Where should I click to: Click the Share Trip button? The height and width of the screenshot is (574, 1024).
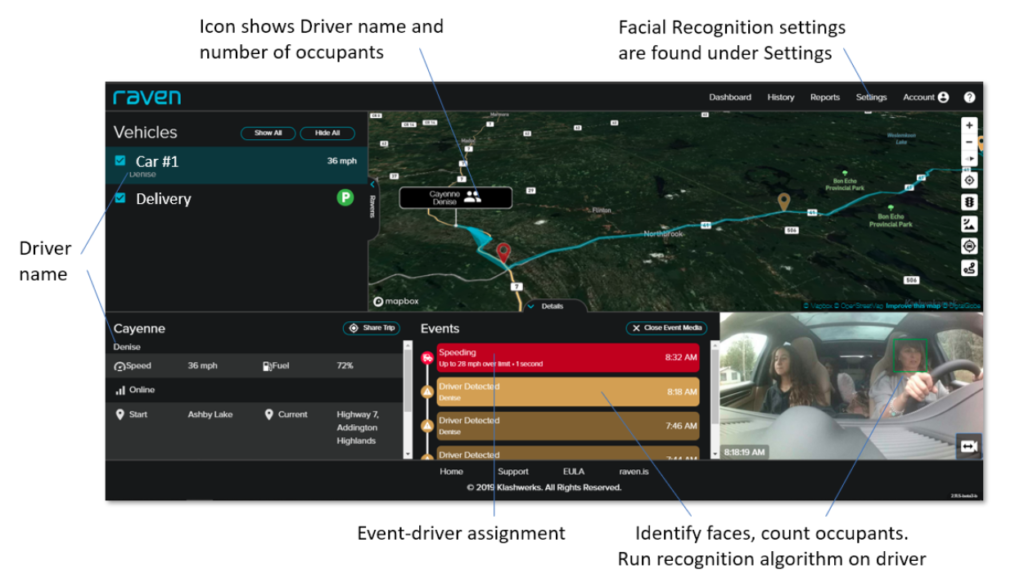372,328
